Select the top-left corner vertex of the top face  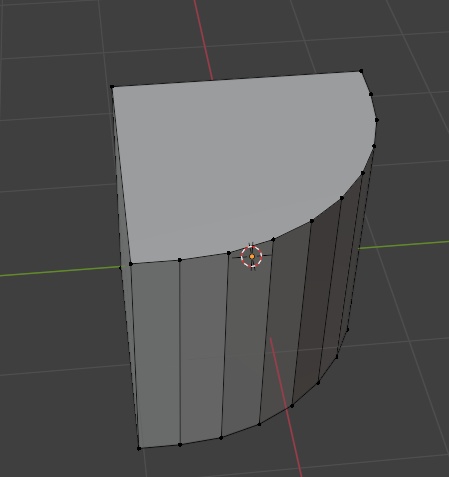tap(112, 87)
